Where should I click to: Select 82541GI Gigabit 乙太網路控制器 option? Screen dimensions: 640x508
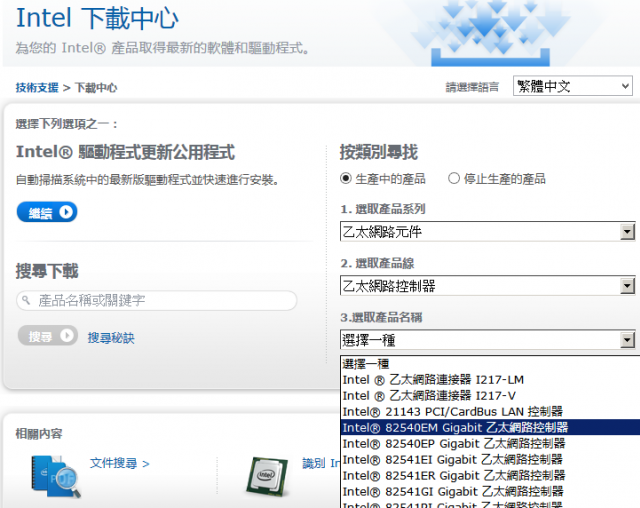[x=491, y=491]
